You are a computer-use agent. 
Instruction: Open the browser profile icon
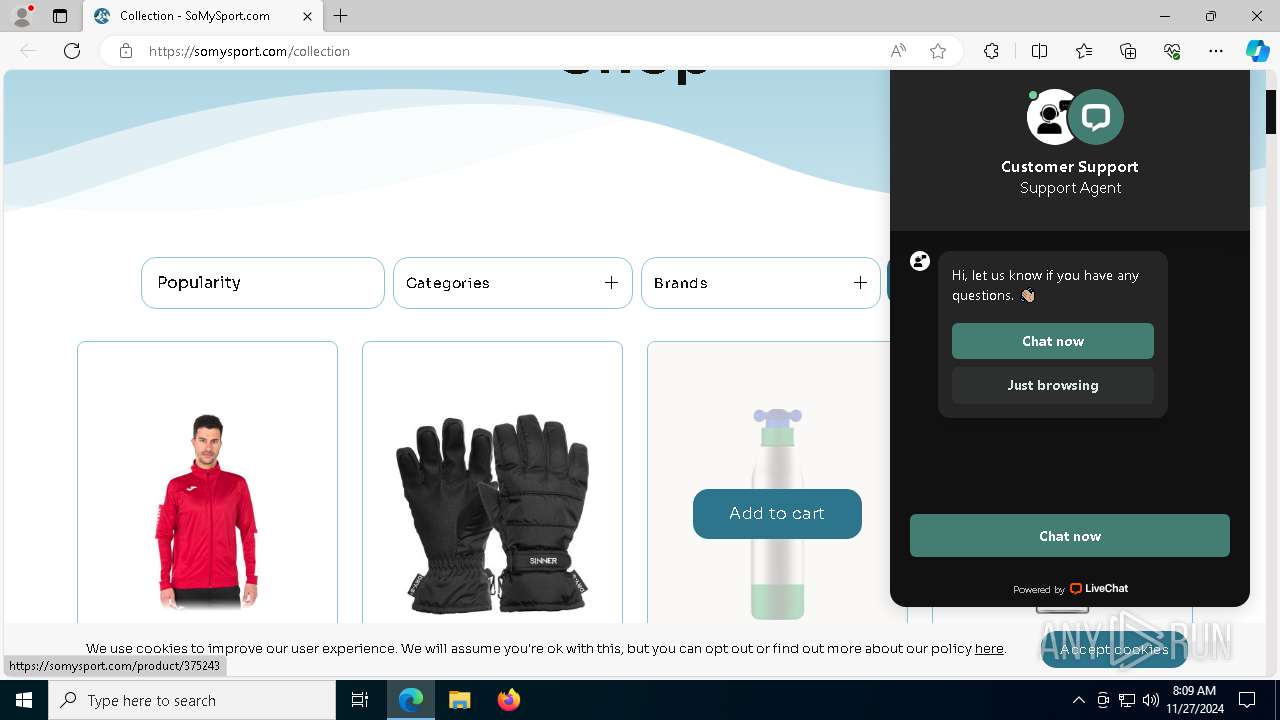(22, 16)
